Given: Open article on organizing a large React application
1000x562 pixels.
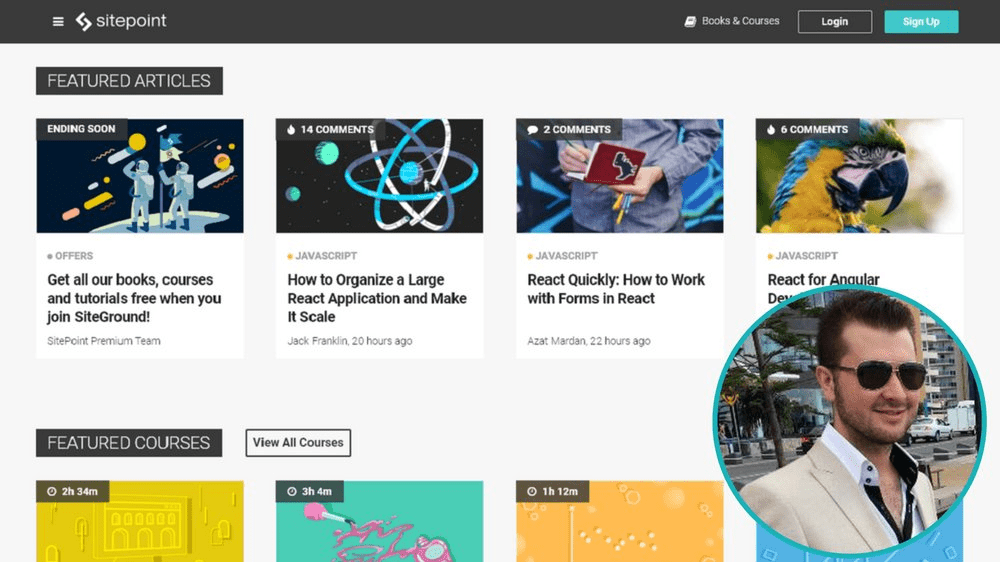Looking at the screenshot, I should pos(377,298).
